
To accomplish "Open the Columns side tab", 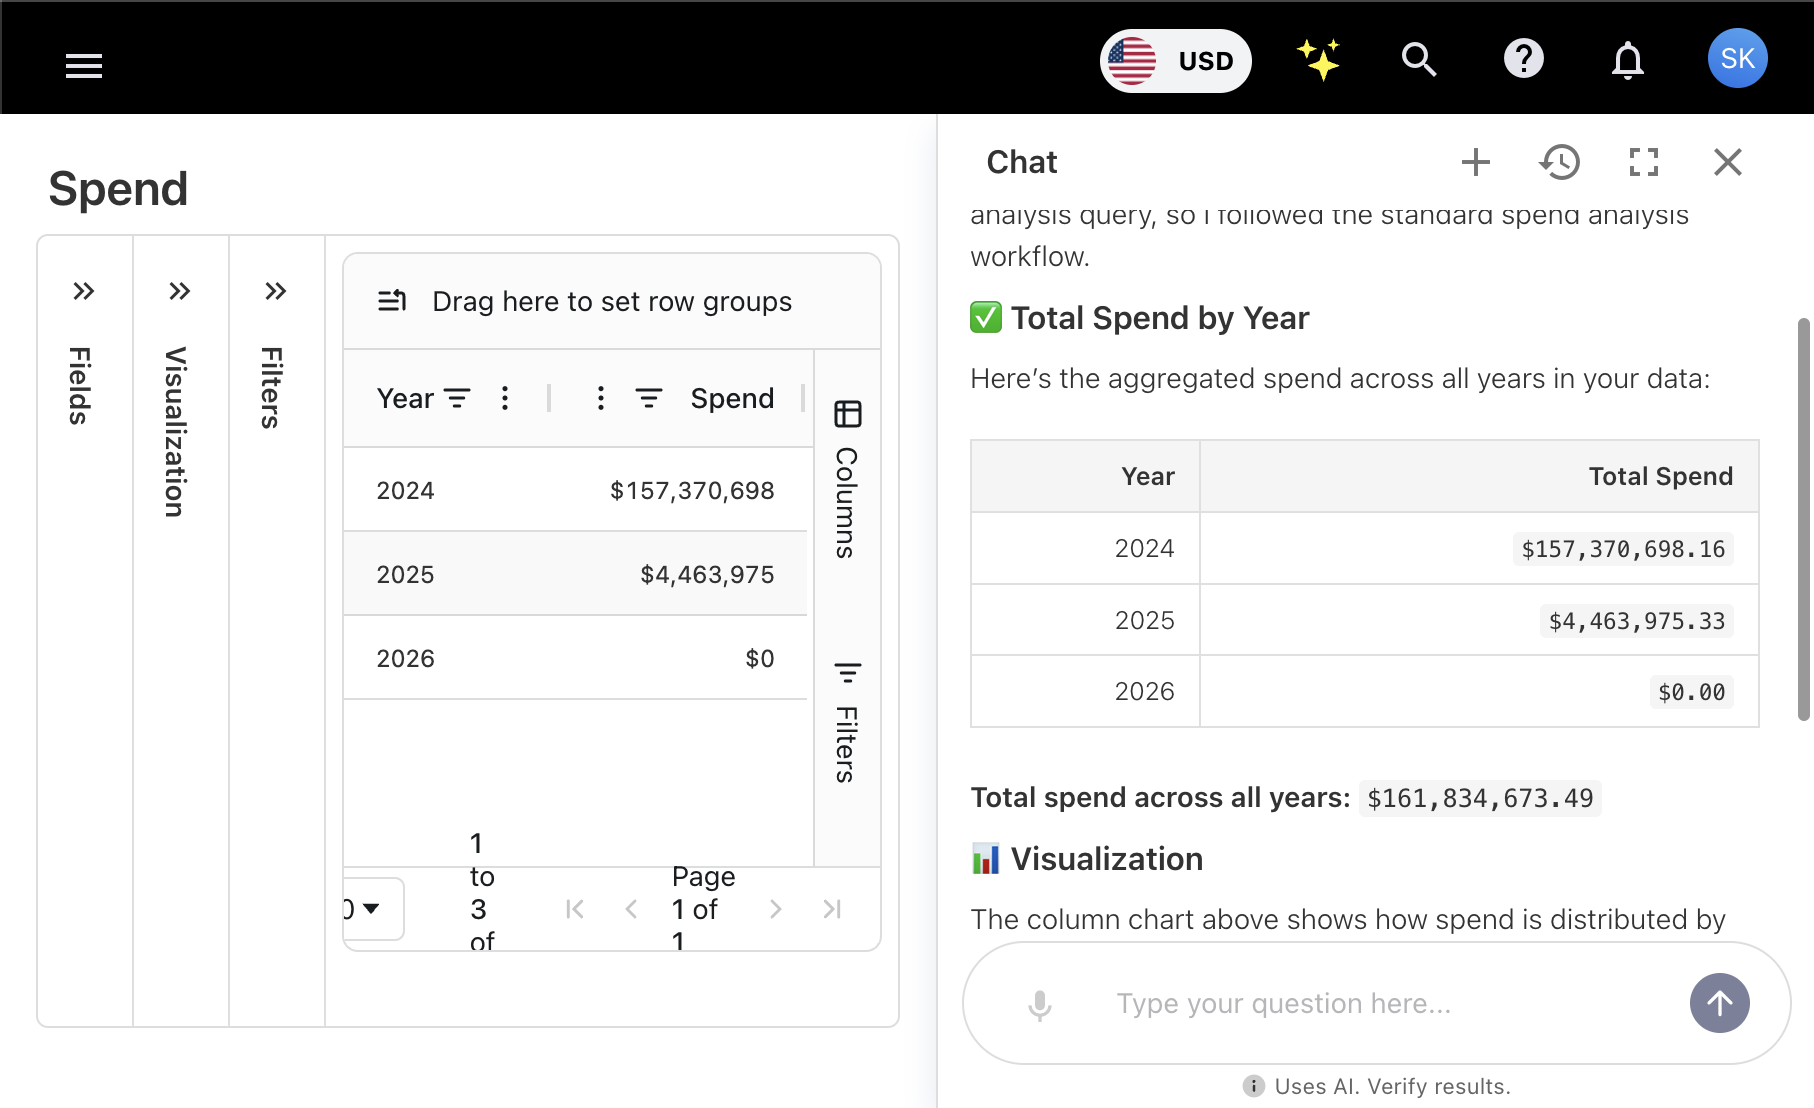I will click(x=847, y=480).
